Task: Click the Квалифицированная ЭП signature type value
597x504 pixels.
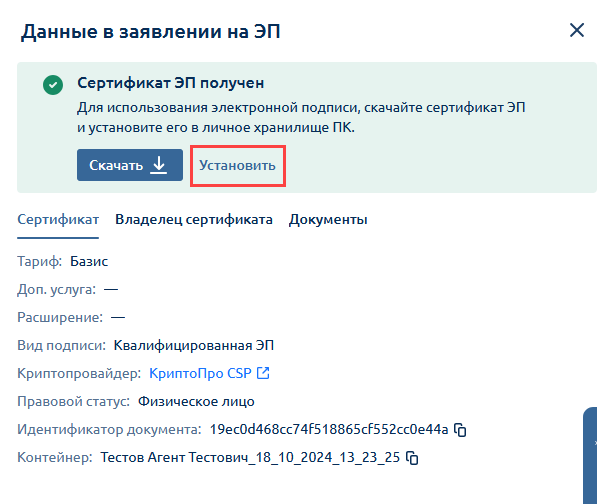Action: coord(194,345)
